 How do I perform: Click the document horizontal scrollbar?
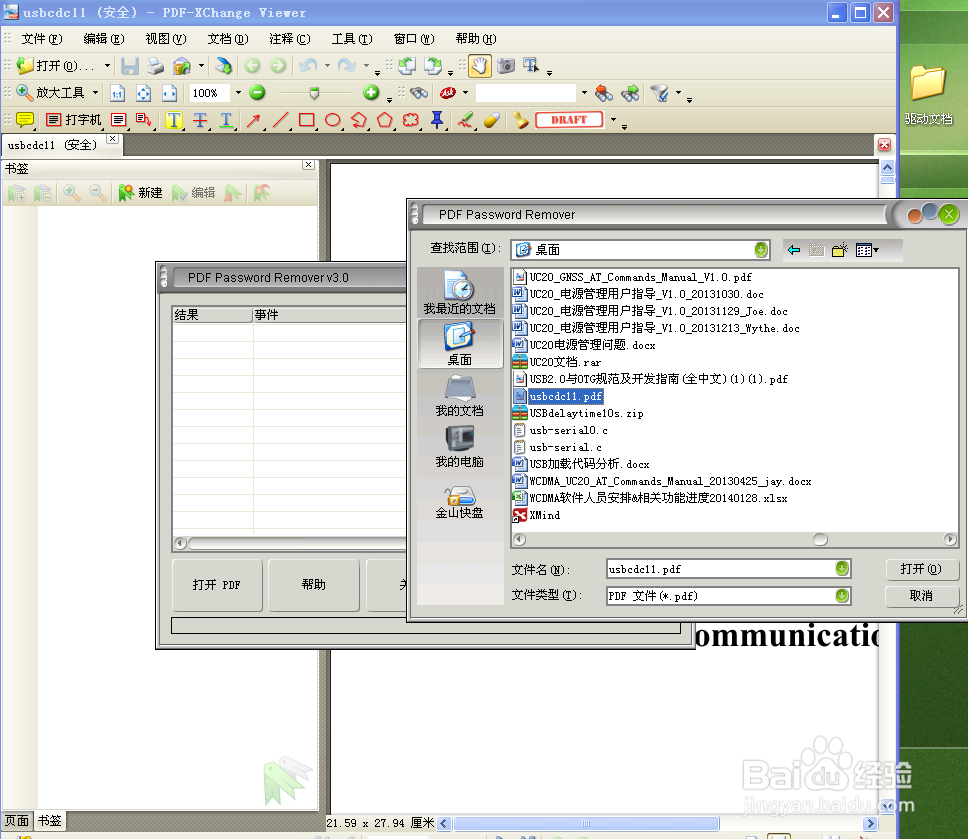pos(586,823)
